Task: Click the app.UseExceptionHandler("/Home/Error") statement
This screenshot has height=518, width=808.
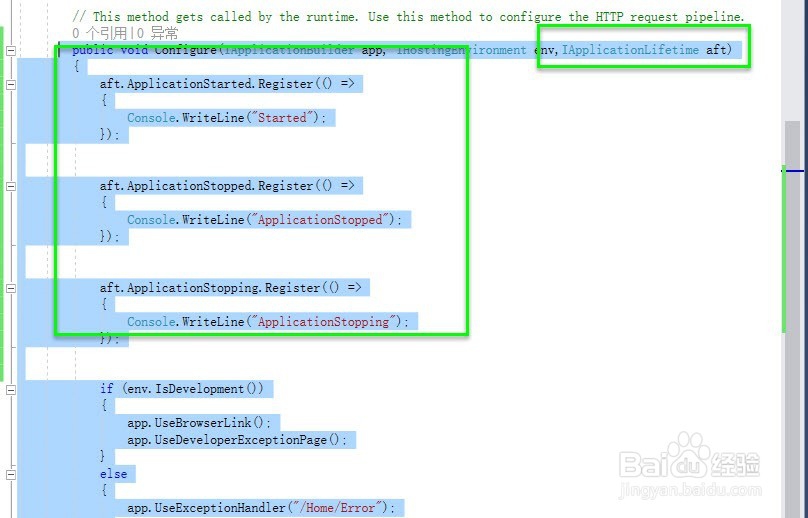Action: (261, 508)
